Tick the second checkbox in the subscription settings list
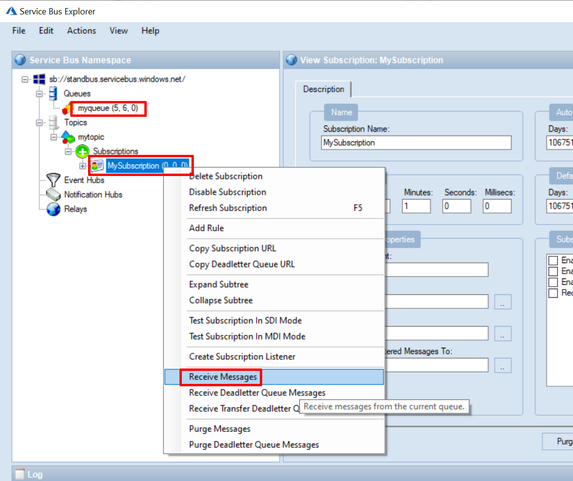The height and width of the screenshot is (481, 573). [x=553, y=271]
